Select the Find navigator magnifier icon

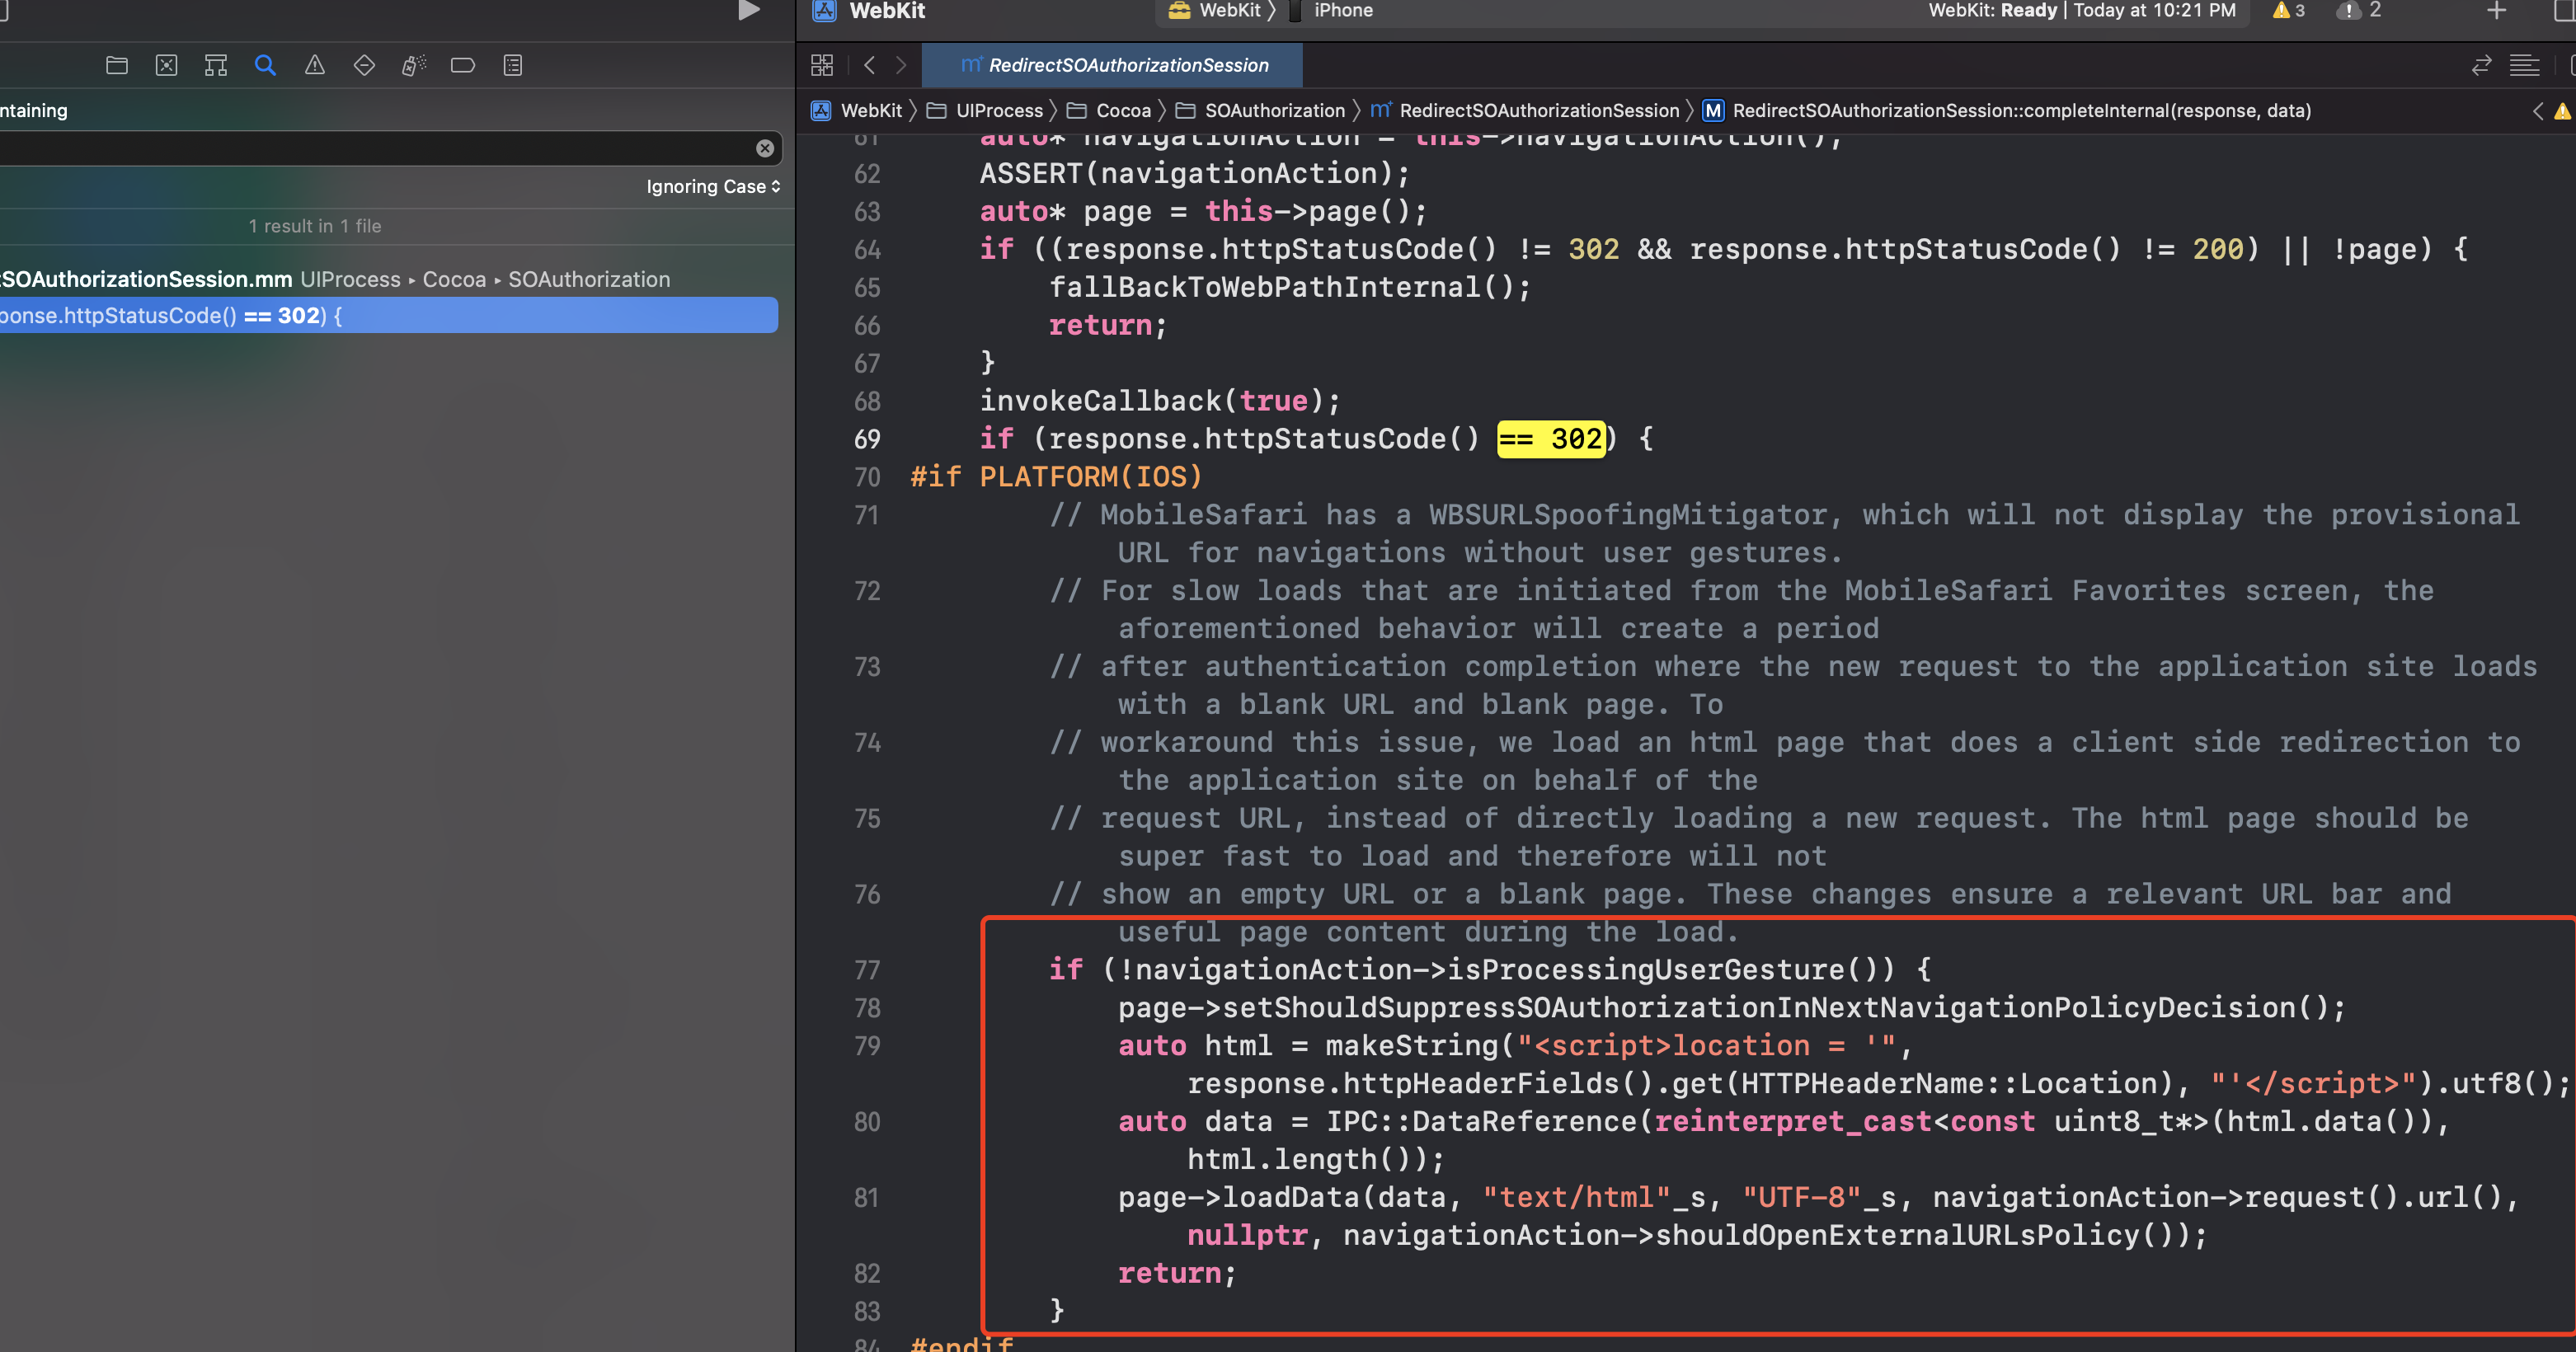(x=265, y=66)
